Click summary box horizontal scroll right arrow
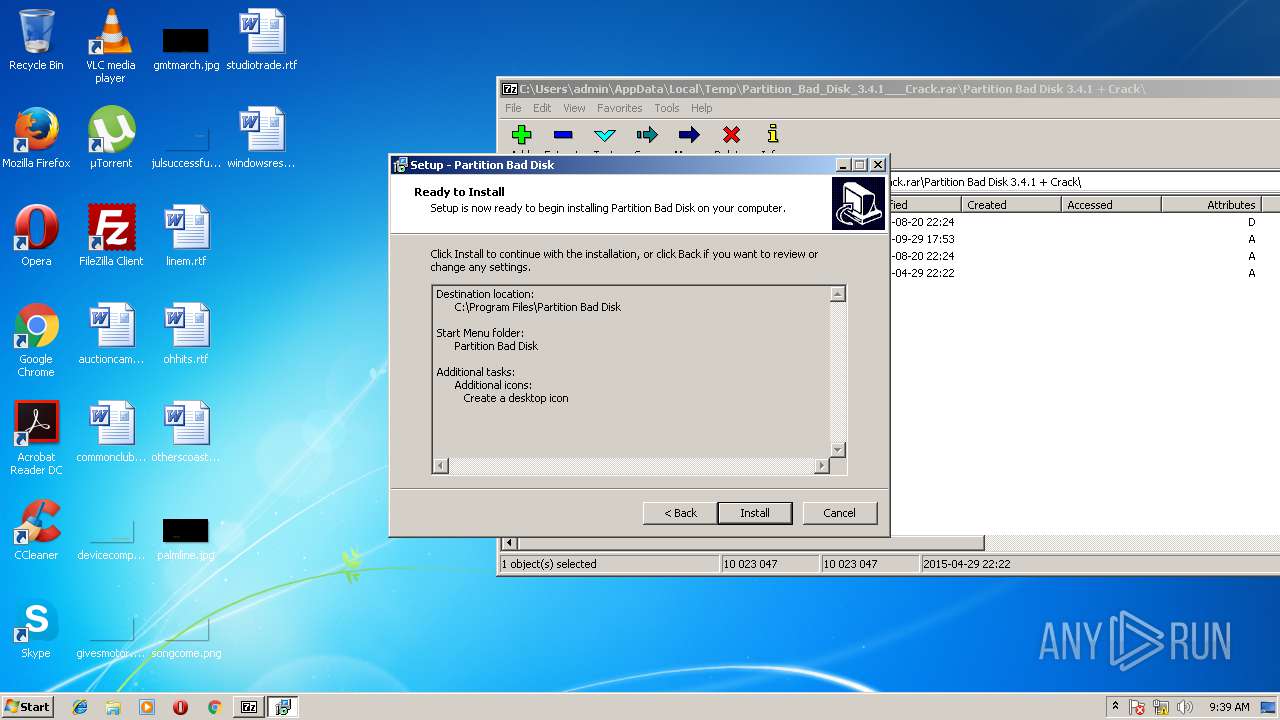1280x720 pixels. [822, 466]
